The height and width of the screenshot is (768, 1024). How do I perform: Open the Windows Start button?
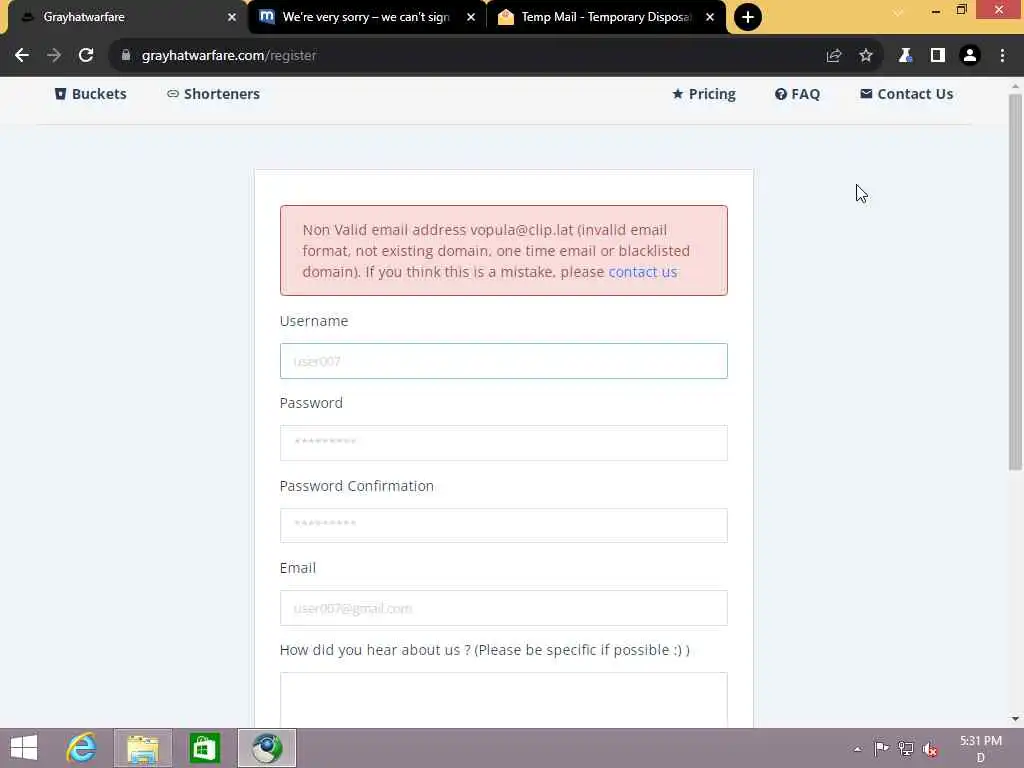coord(24,748)
